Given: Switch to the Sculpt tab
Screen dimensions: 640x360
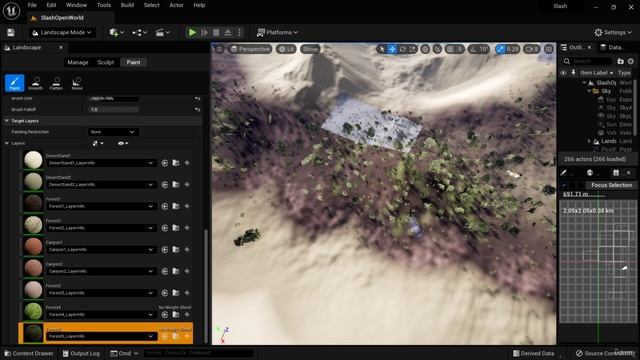Looking at the screenshot, I should 106,62.
